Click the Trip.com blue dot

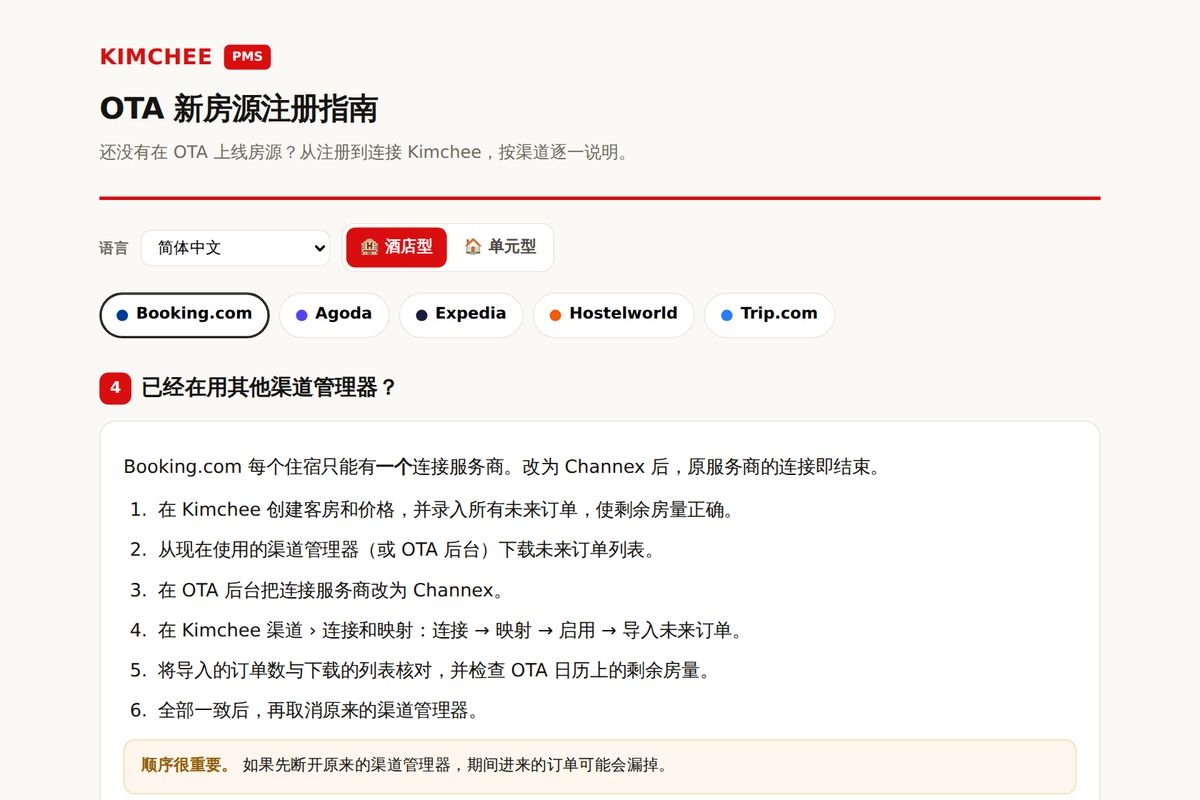click(x=726, y=315)
